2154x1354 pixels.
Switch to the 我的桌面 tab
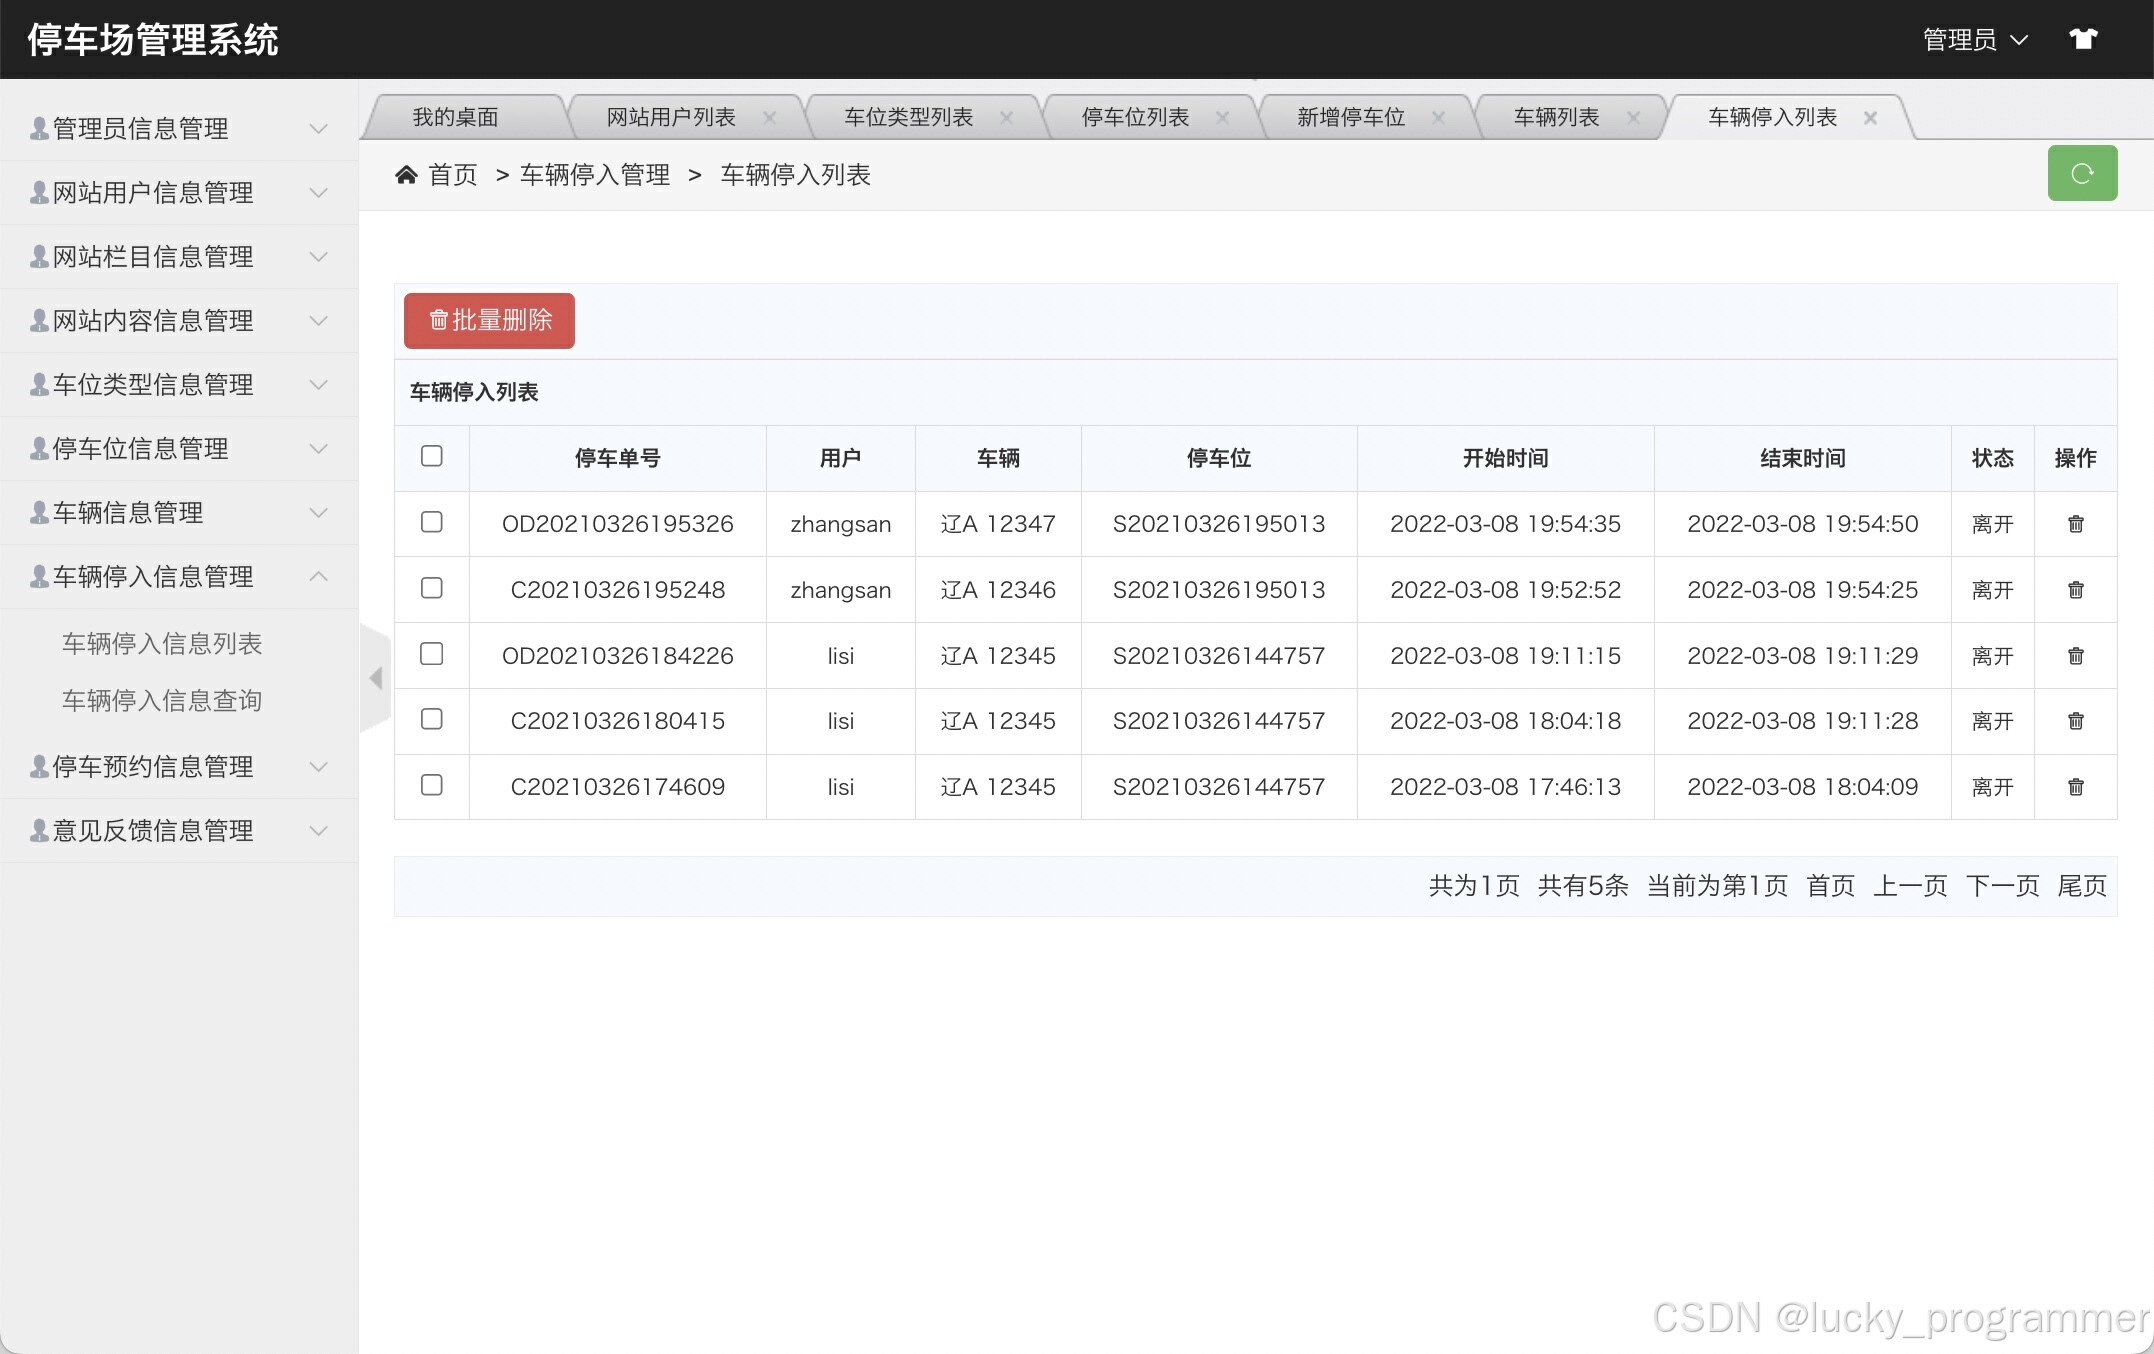click(455, 118)
